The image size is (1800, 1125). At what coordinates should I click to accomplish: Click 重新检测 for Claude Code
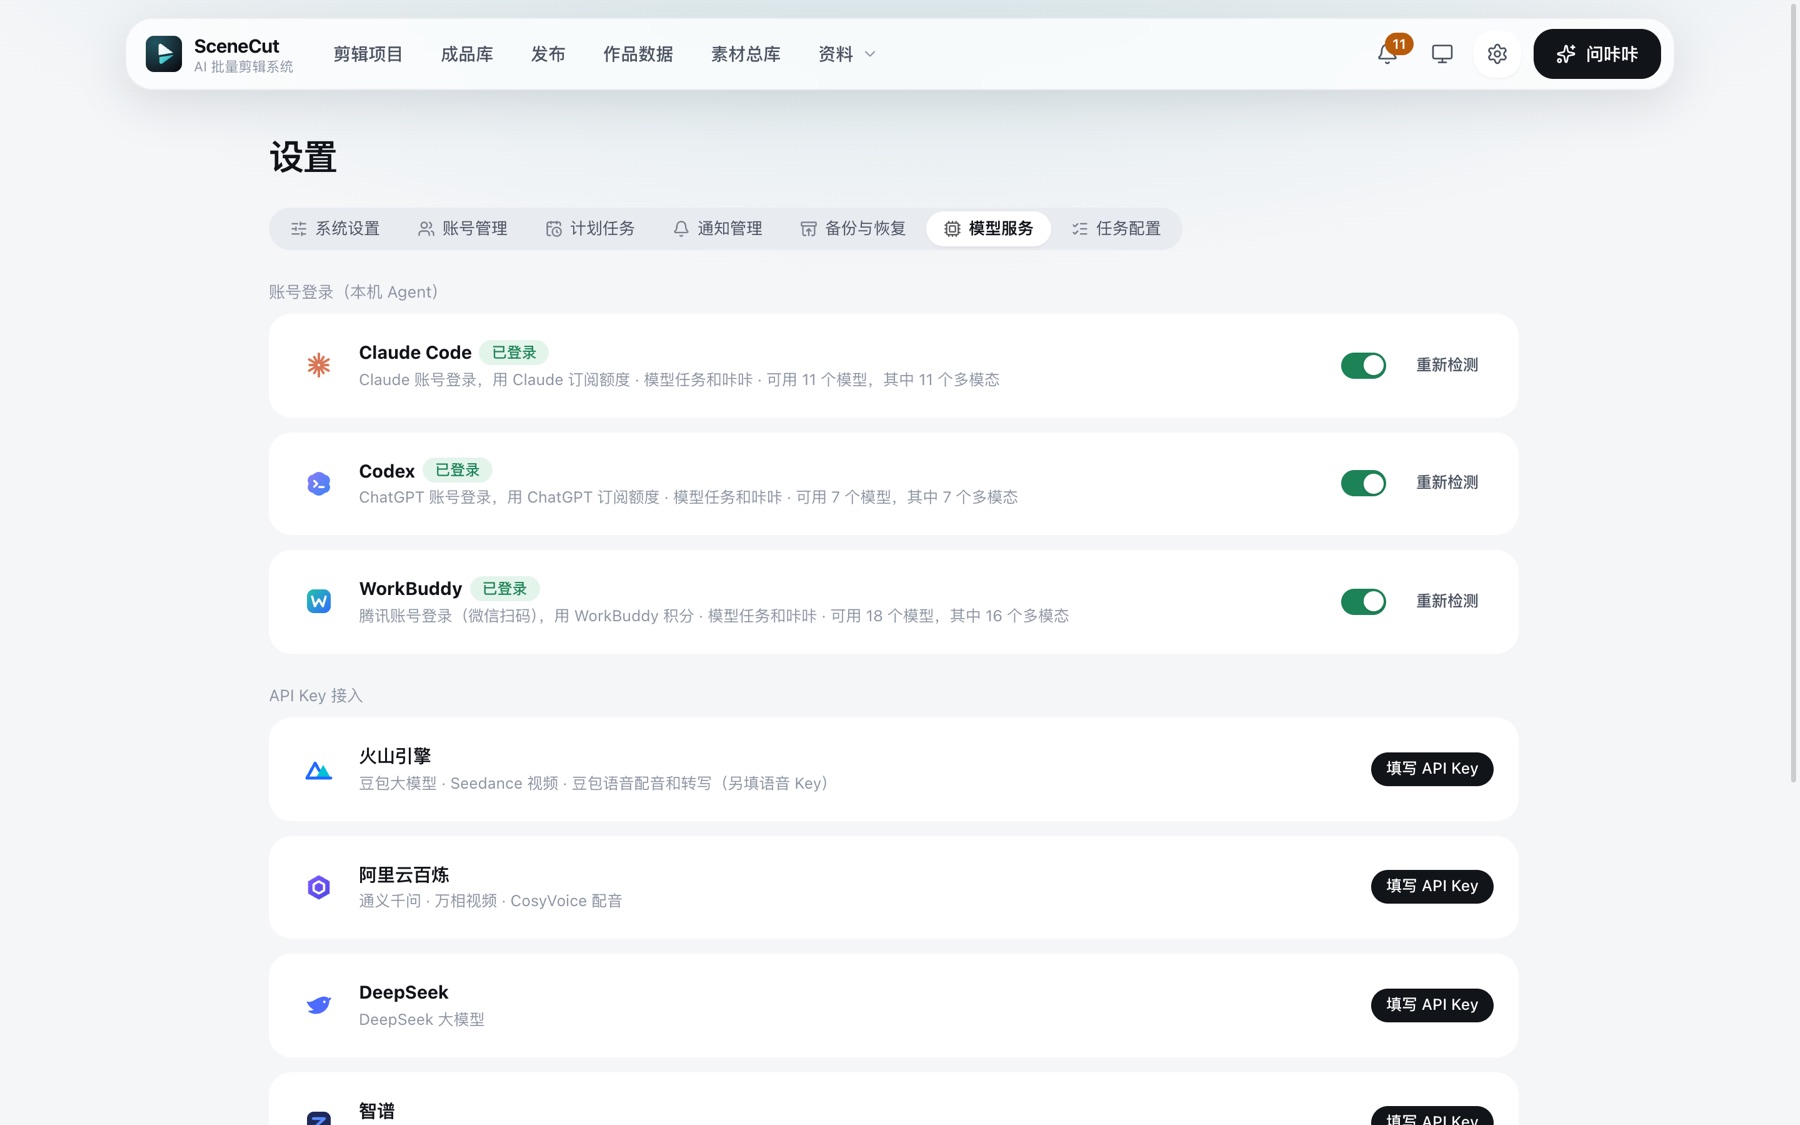1447,365
